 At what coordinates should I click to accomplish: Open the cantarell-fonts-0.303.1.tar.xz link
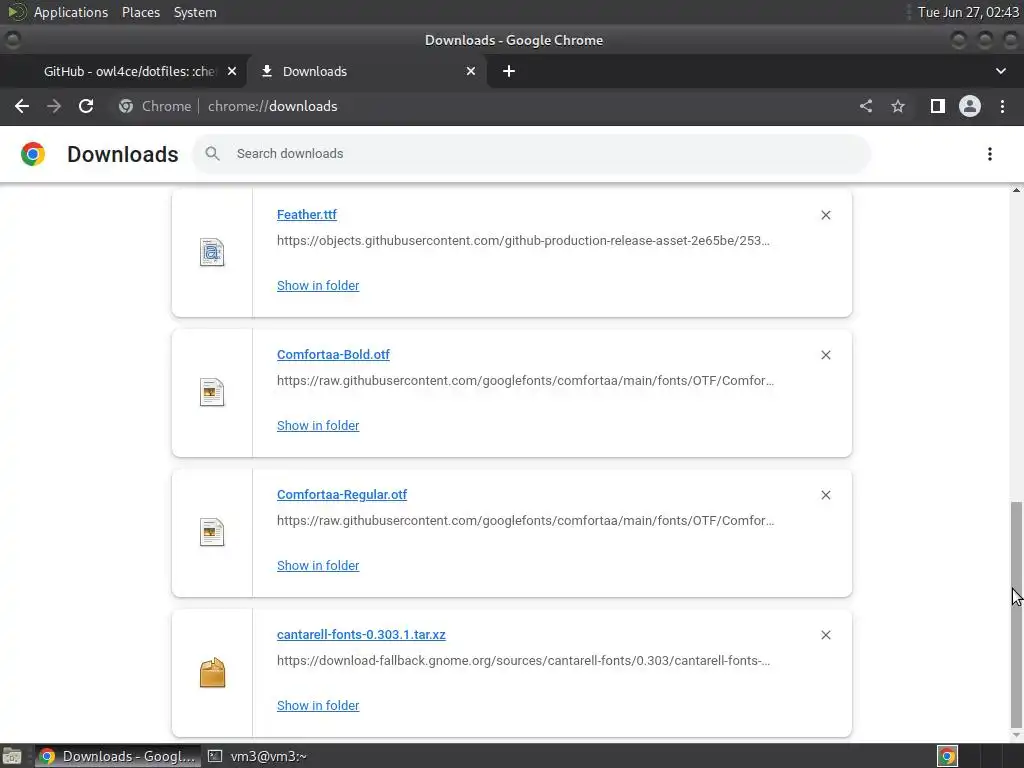(361, 635)
